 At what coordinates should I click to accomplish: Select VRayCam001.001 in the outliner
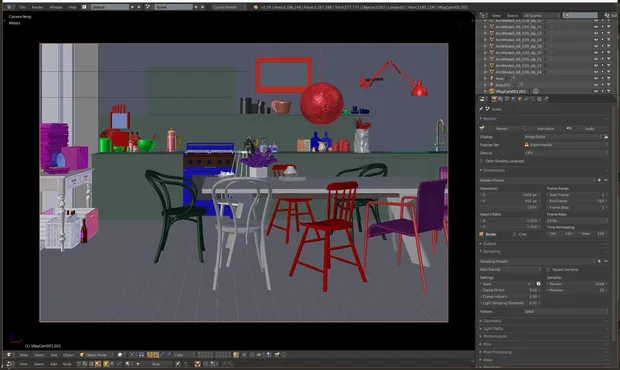[x=510, y=91]
